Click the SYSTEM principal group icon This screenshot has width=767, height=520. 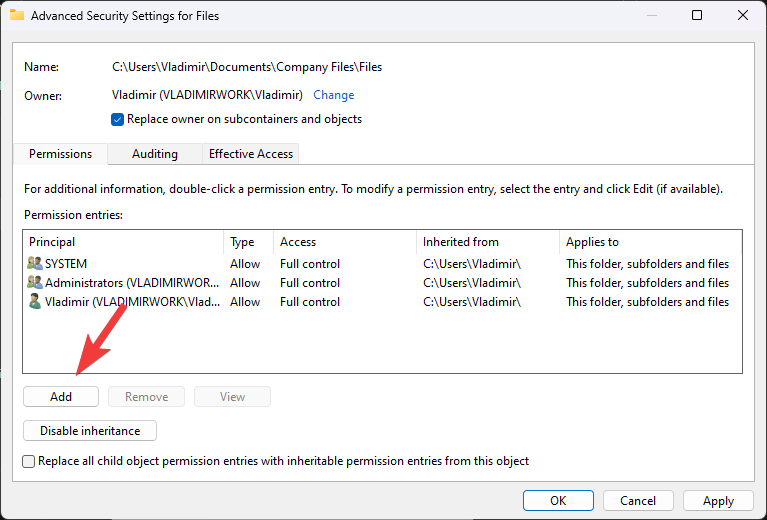click(35, 264)
